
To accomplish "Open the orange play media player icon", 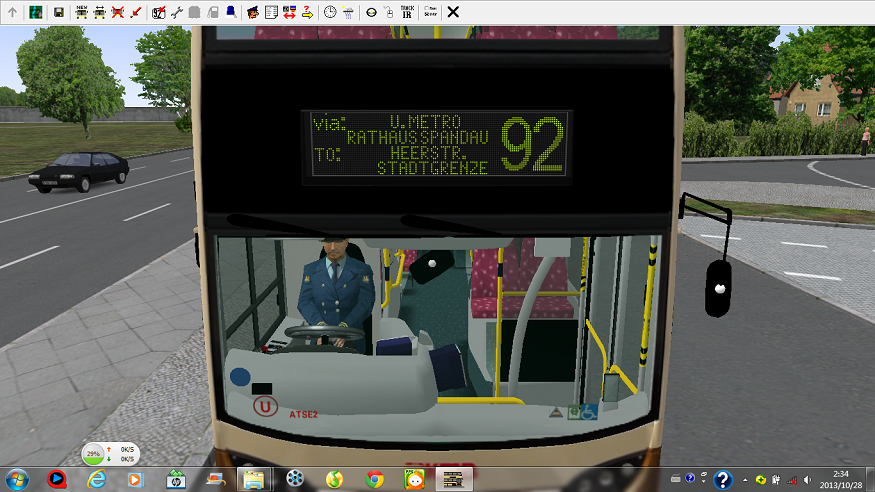I will (136, 479).
